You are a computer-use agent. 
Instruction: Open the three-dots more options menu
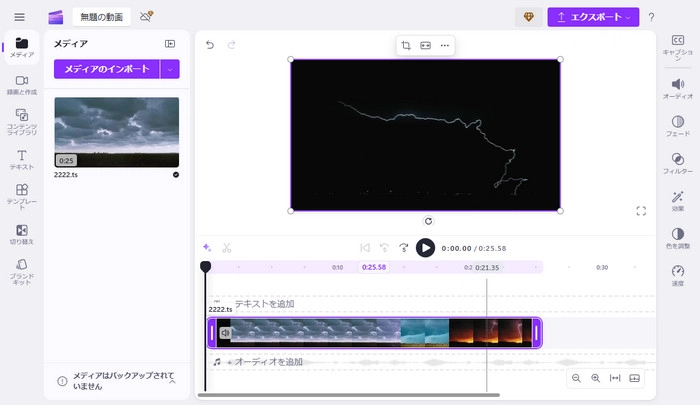point(445,45)
